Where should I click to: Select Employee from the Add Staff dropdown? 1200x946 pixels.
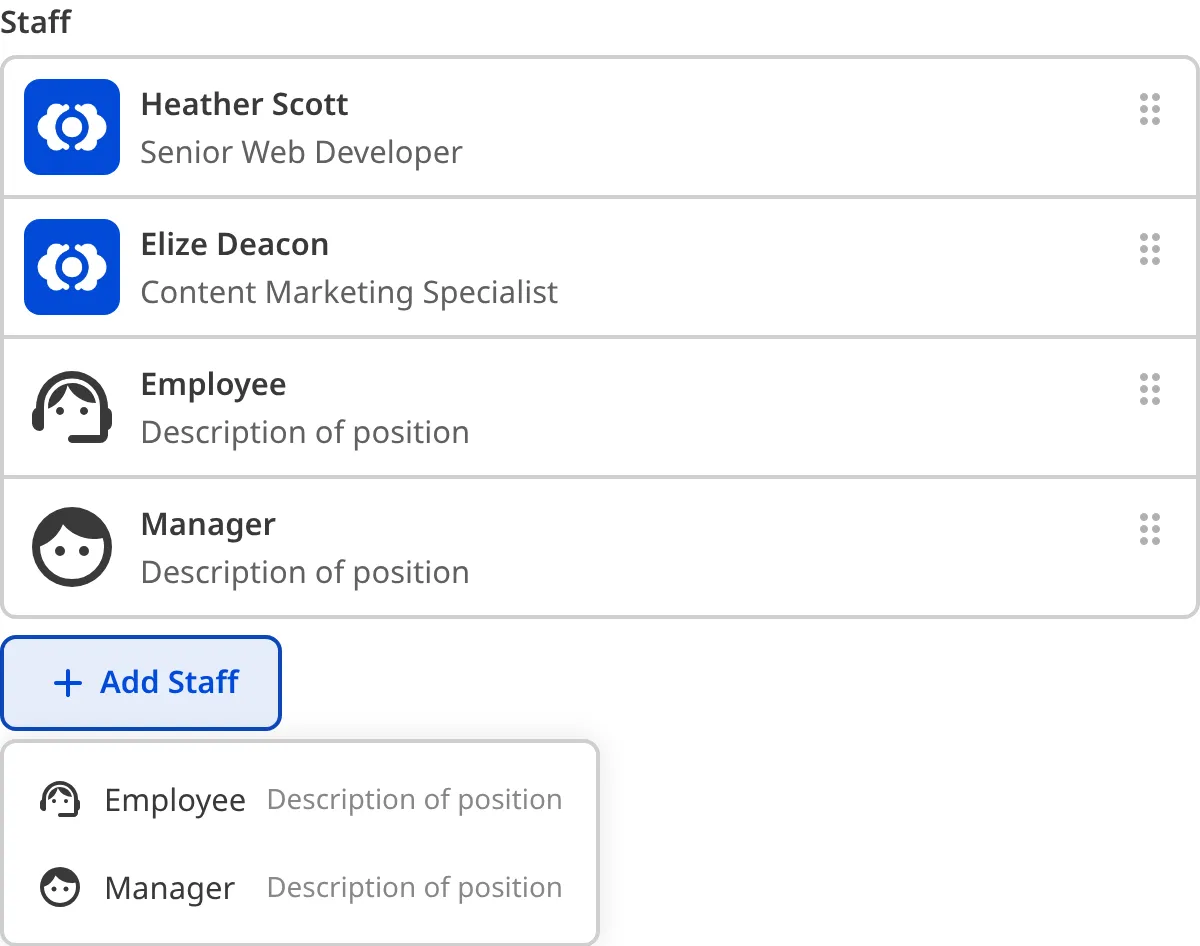pyautogui.click(x=176, y=799)
